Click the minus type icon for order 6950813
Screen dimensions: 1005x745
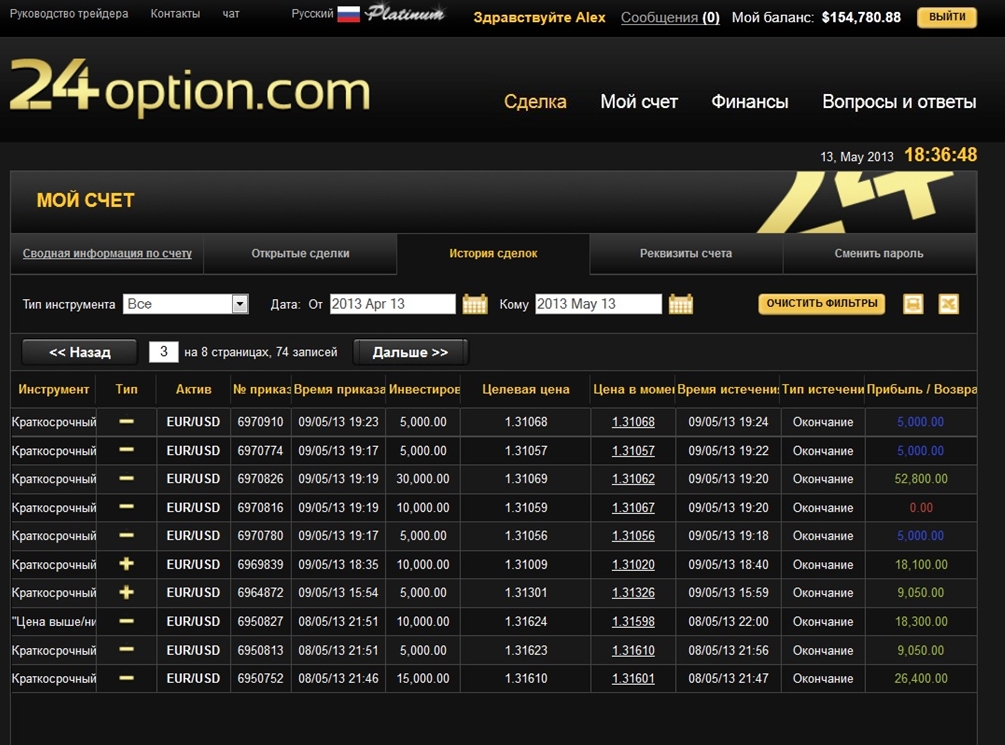[126, 649]
